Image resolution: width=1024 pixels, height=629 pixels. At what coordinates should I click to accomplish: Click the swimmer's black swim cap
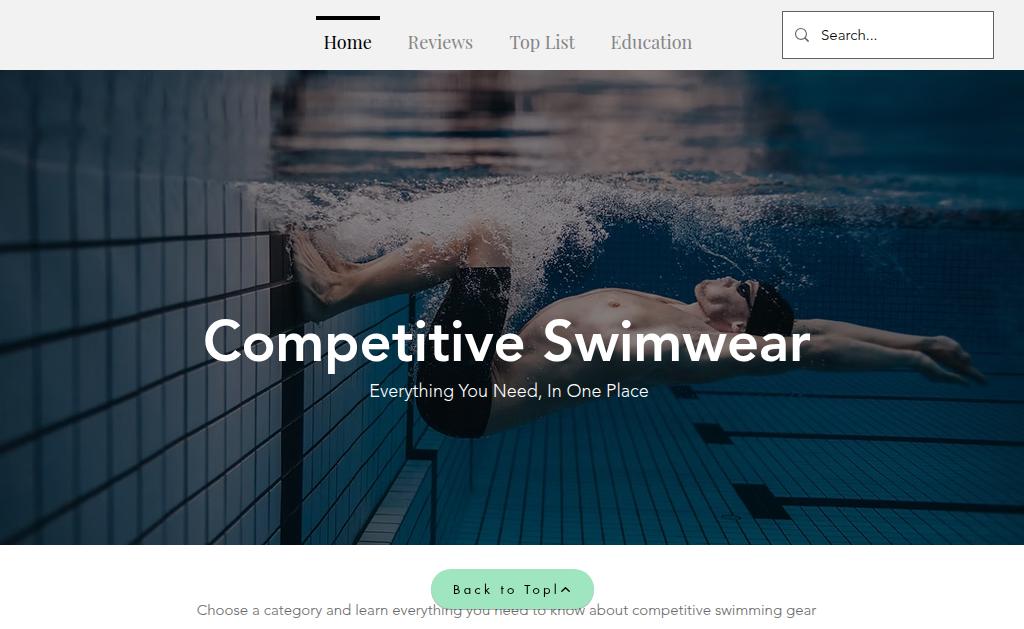point(771,308)
